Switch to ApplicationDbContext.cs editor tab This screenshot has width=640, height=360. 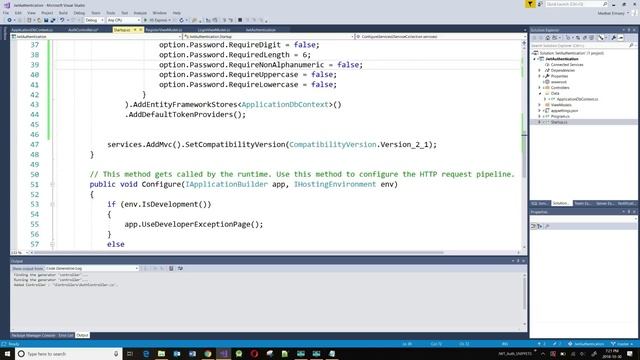32,30
